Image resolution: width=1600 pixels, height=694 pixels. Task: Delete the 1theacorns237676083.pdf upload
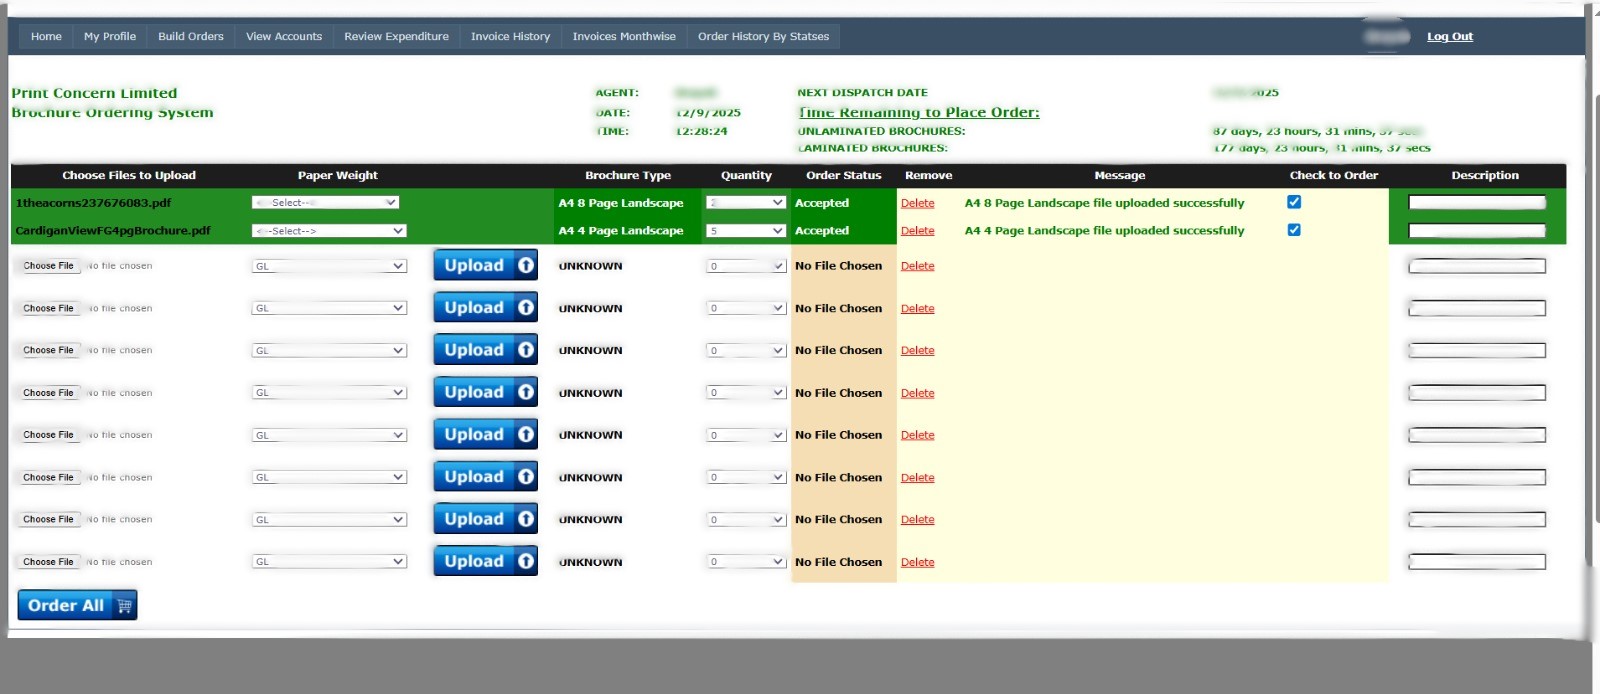917,203
